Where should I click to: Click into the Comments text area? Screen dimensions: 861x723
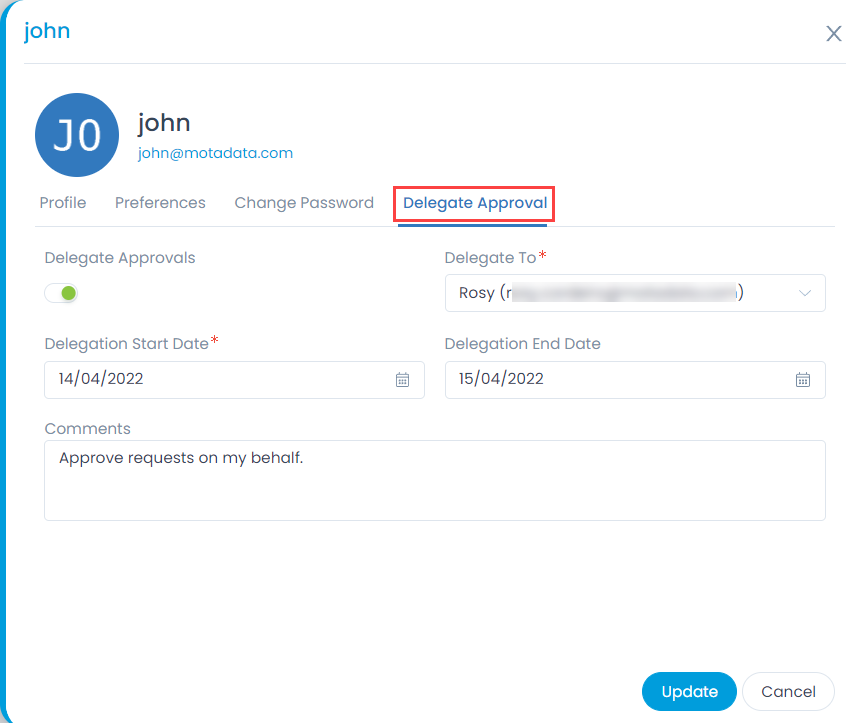point(435,480)
